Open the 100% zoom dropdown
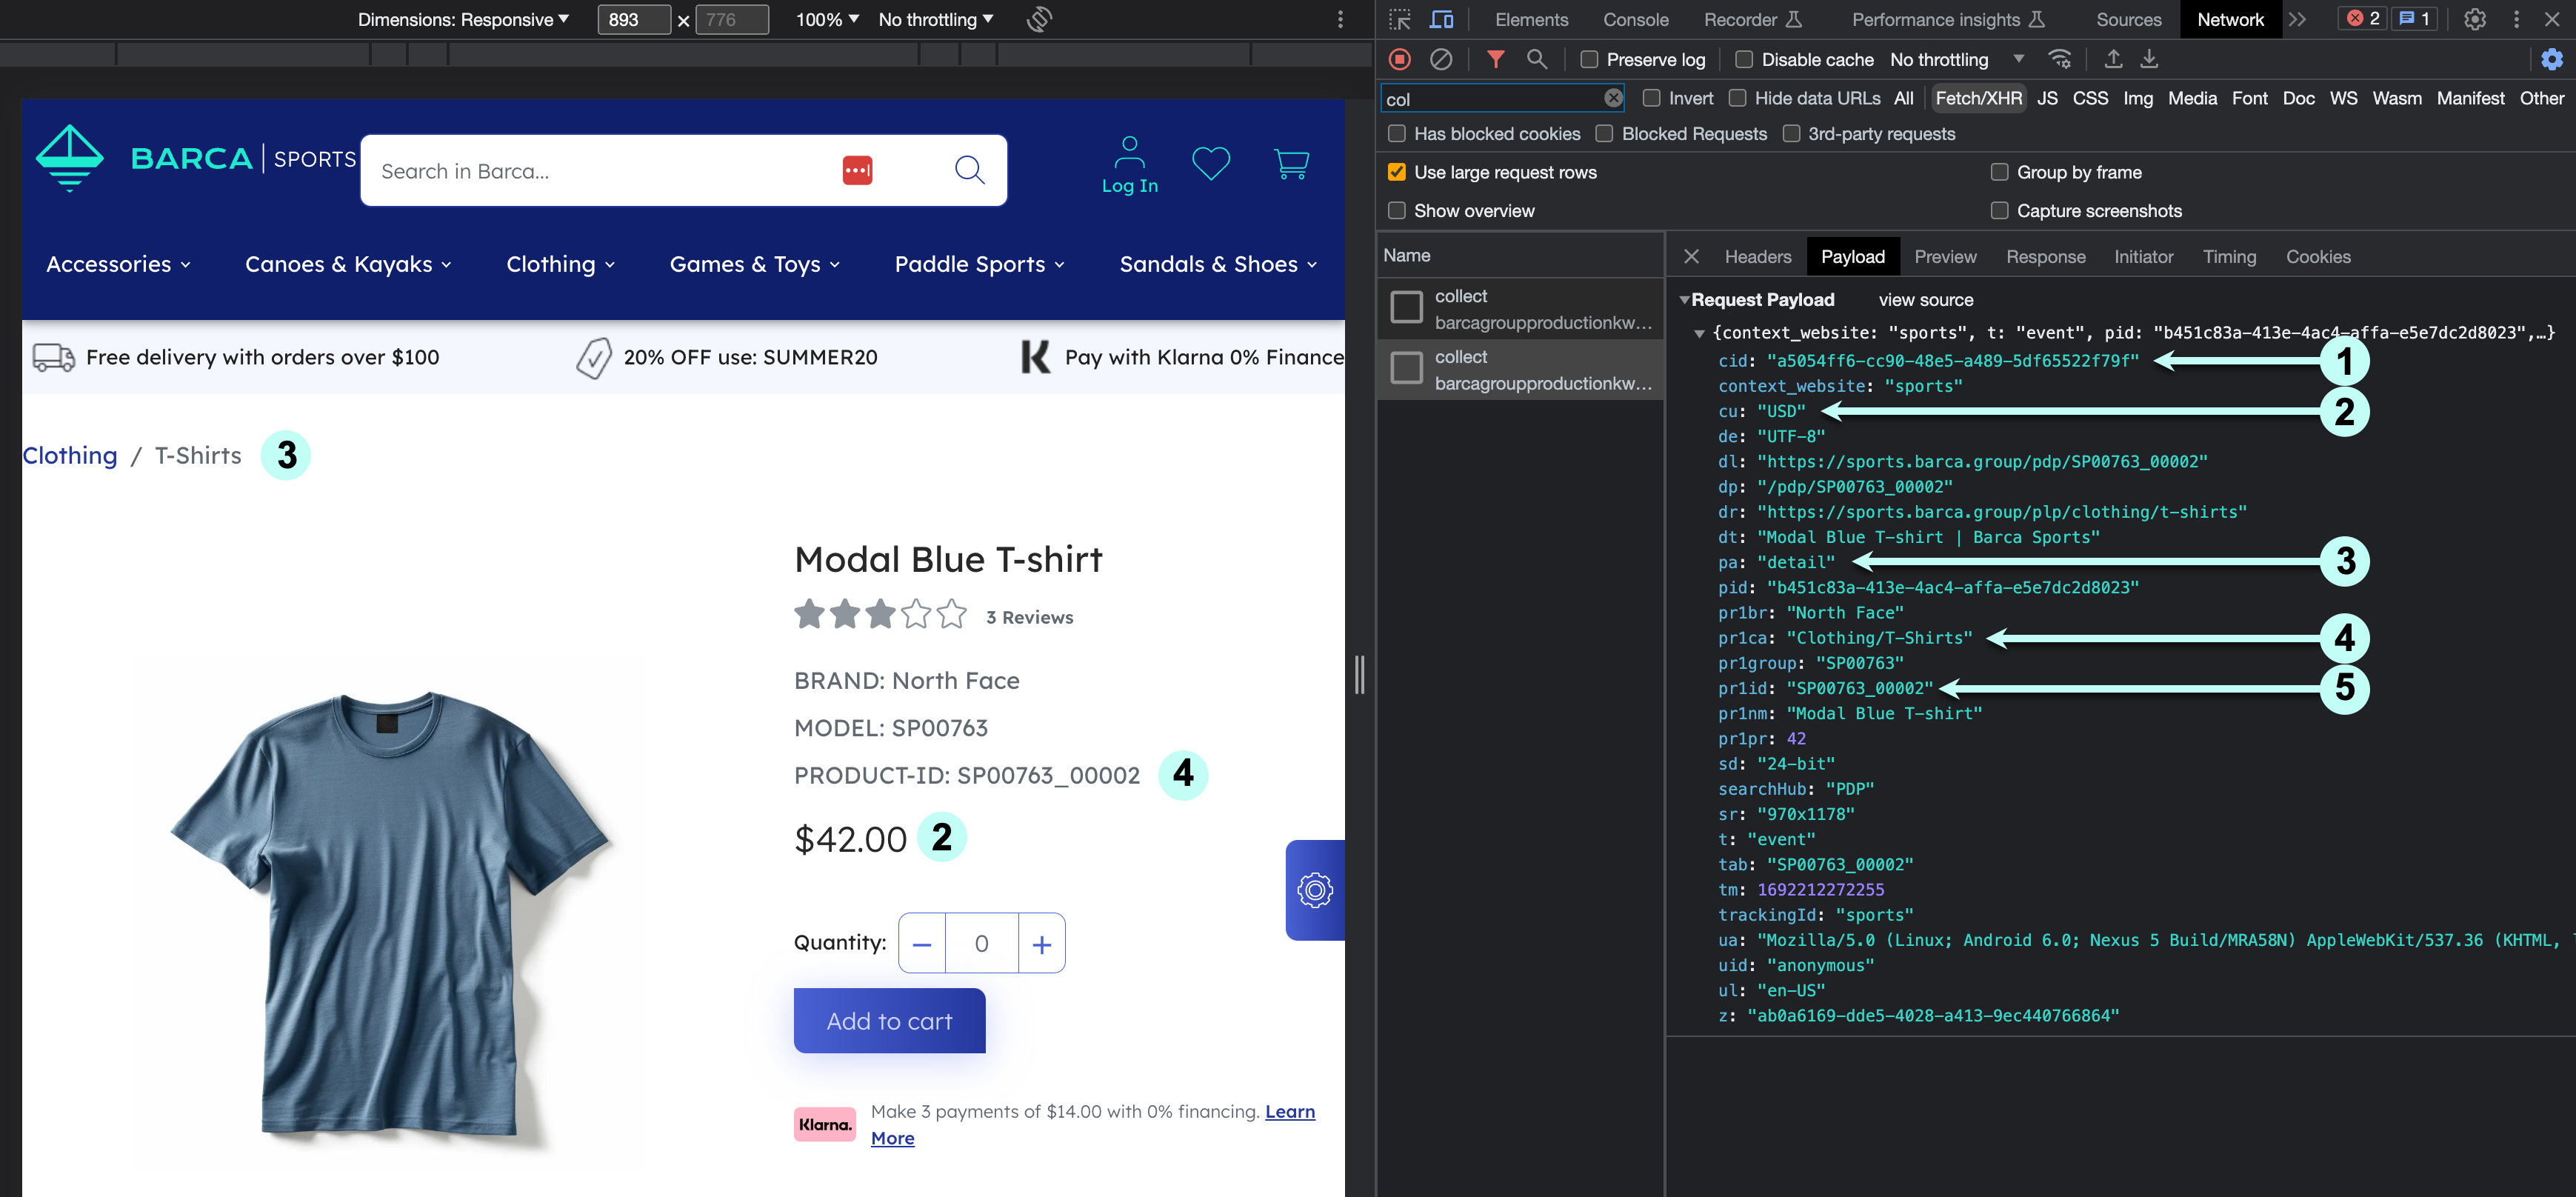Viewport: 2576px width, 1197px height. [x=827, y=19]
